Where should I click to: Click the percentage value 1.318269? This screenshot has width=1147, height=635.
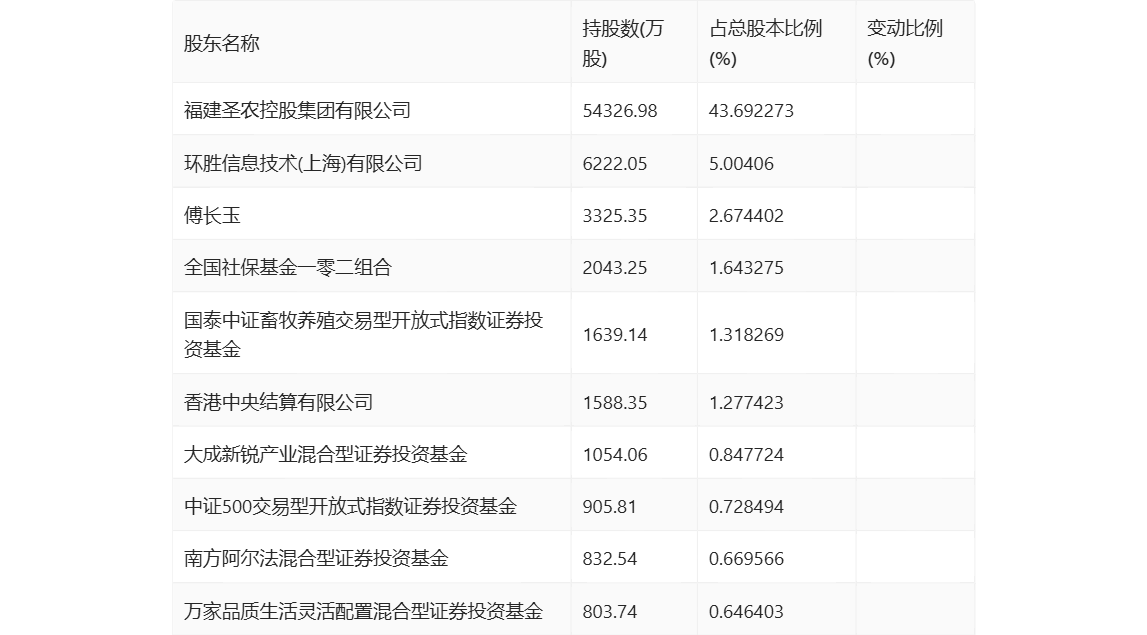point(746,335)
